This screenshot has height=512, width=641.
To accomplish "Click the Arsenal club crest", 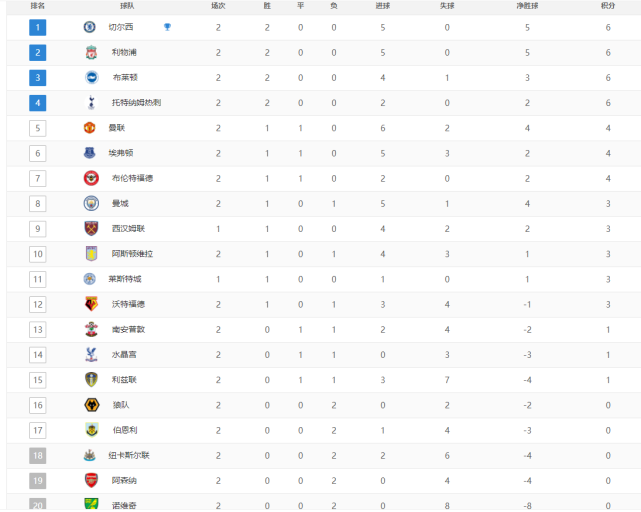I will [x=91, y=480].
